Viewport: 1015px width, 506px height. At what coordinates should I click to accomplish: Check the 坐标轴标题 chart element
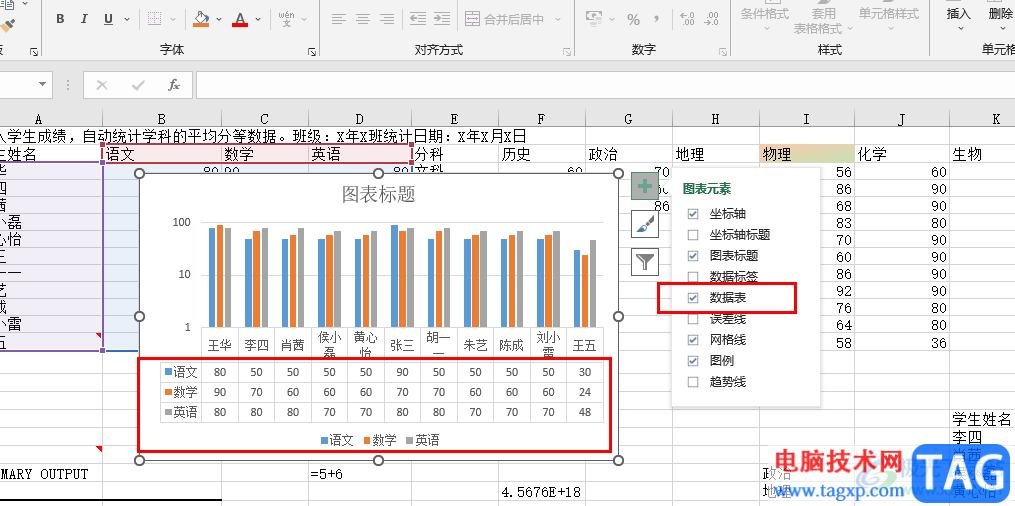click(693, 235)
